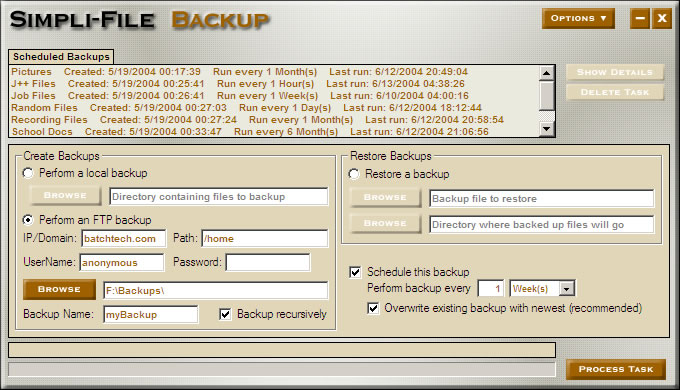
Task: Click the scheduled list scroll down arrow
Action: (546, 128)
